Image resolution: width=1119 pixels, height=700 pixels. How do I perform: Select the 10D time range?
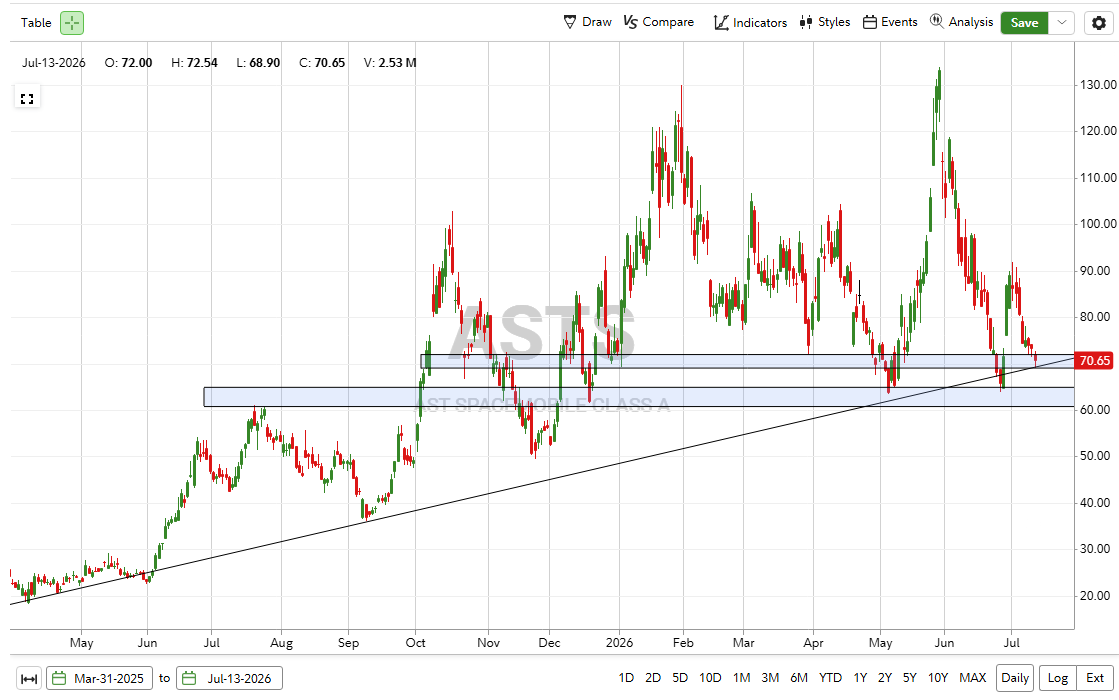tap(710, 678)
